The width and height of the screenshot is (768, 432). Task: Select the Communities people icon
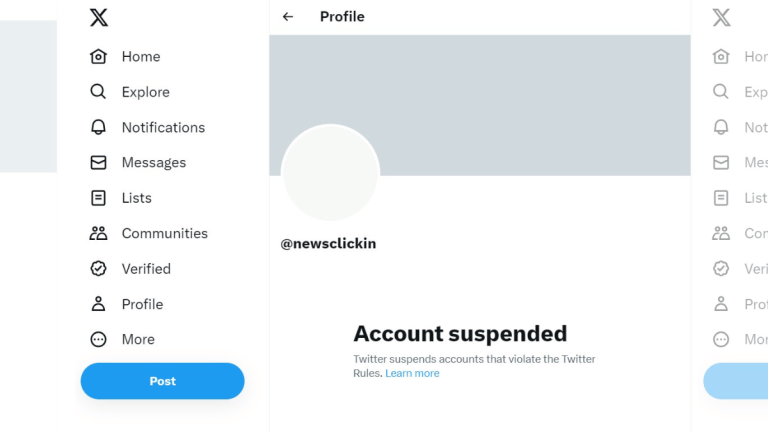tap(98, 233)
